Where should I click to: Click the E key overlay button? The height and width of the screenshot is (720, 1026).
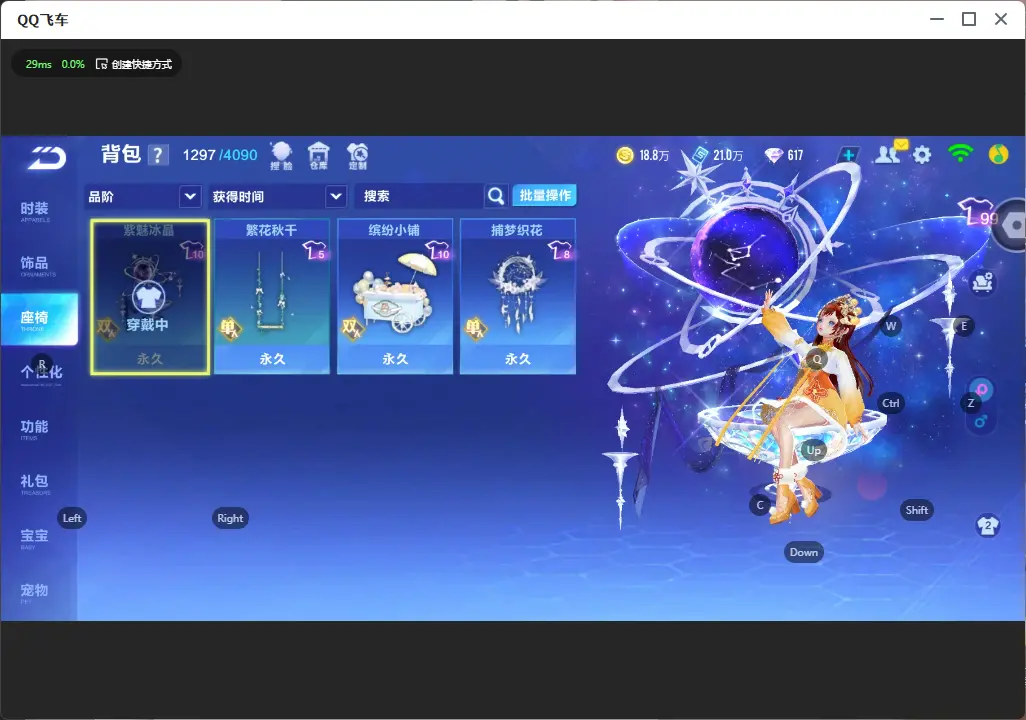coord(964,326)
